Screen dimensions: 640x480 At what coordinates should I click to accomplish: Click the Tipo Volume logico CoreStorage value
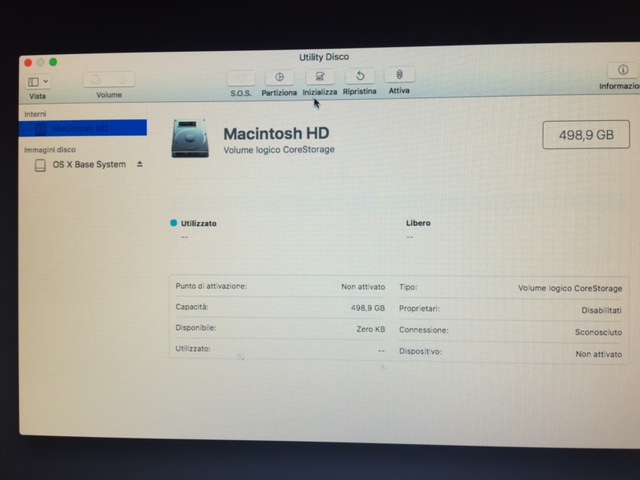click(570, 288)
